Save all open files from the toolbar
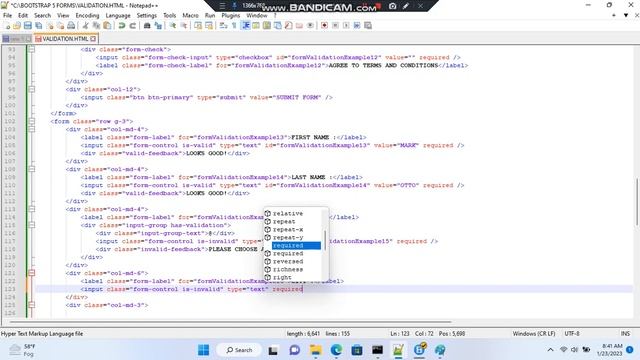 pyautogui.click(x=38, y=26)
